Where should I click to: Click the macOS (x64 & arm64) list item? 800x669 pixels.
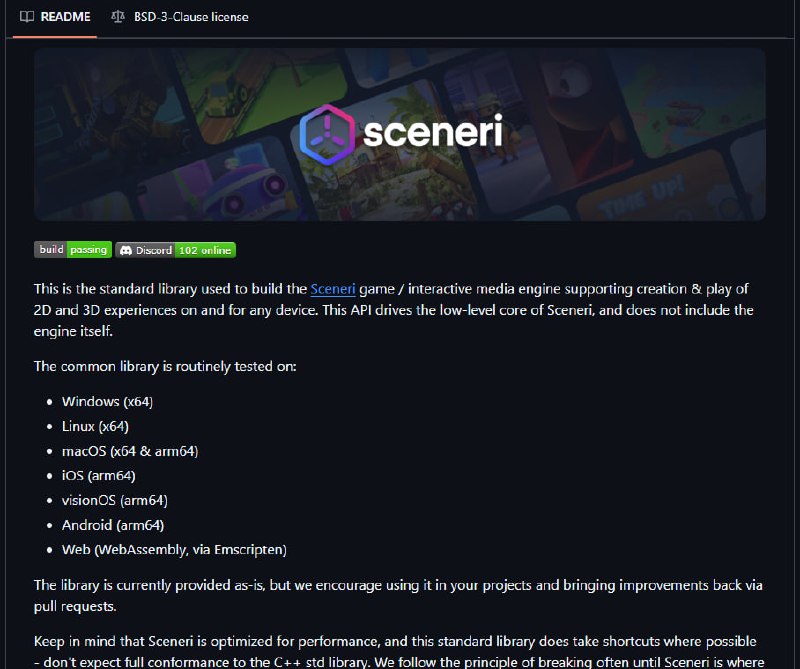tap(130, 451)
